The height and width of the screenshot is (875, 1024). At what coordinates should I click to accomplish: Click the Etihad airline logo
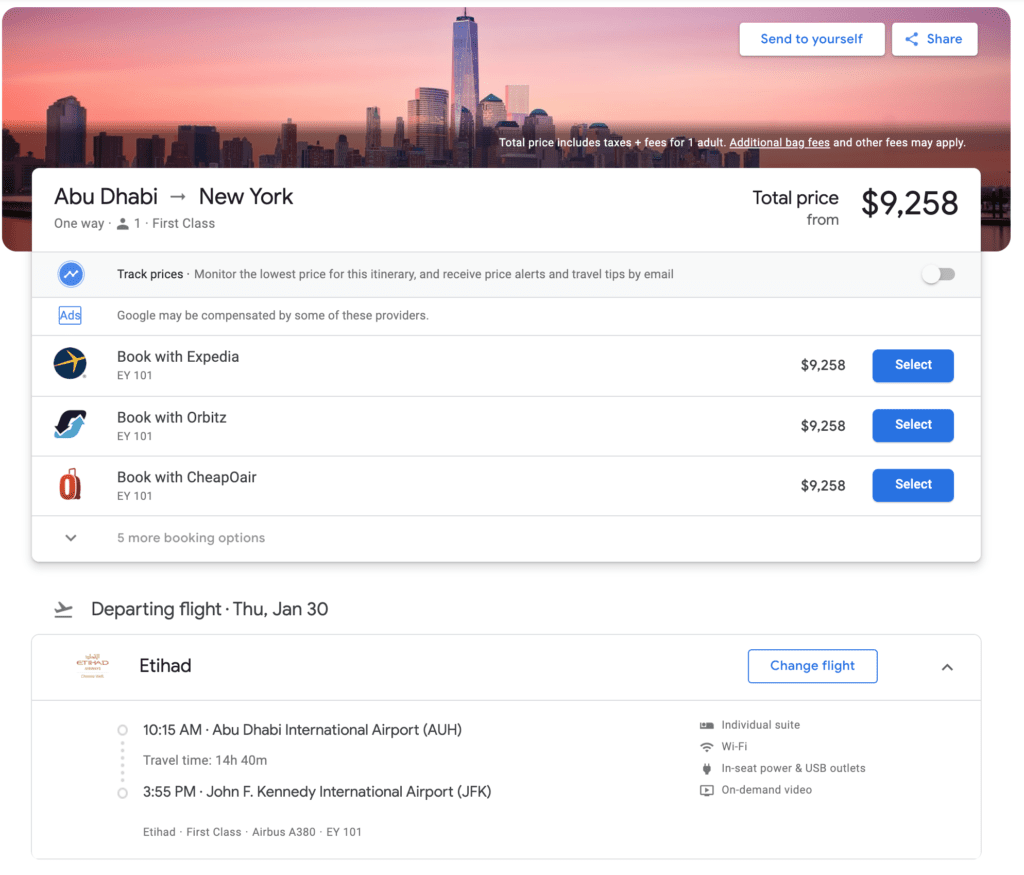pos(91,666)
